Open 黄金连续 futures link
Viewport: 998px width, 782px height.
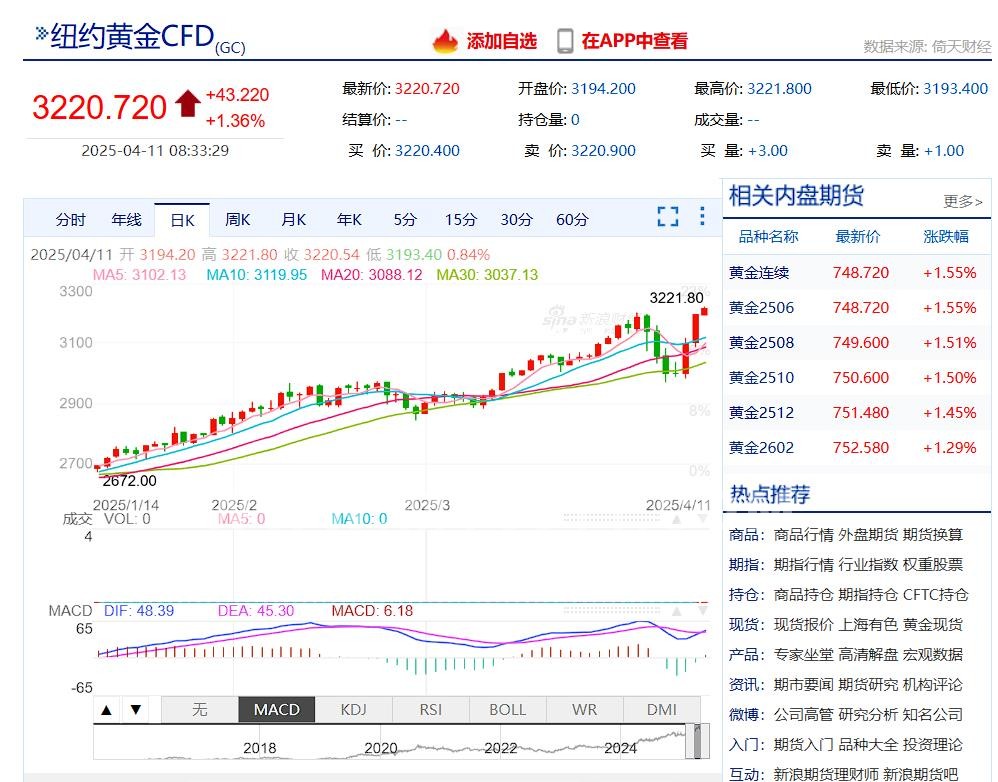click(759, 273)
